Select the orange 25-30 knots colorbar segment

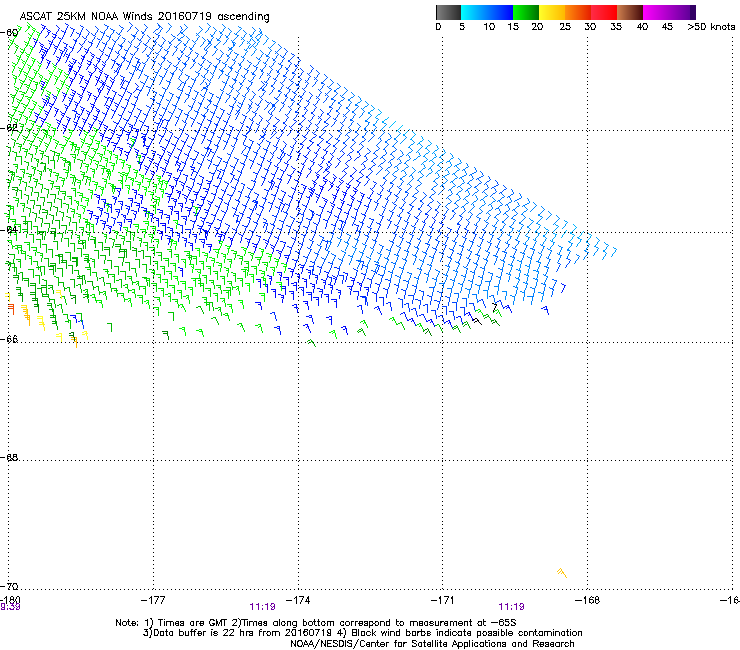tap(578, 12)
